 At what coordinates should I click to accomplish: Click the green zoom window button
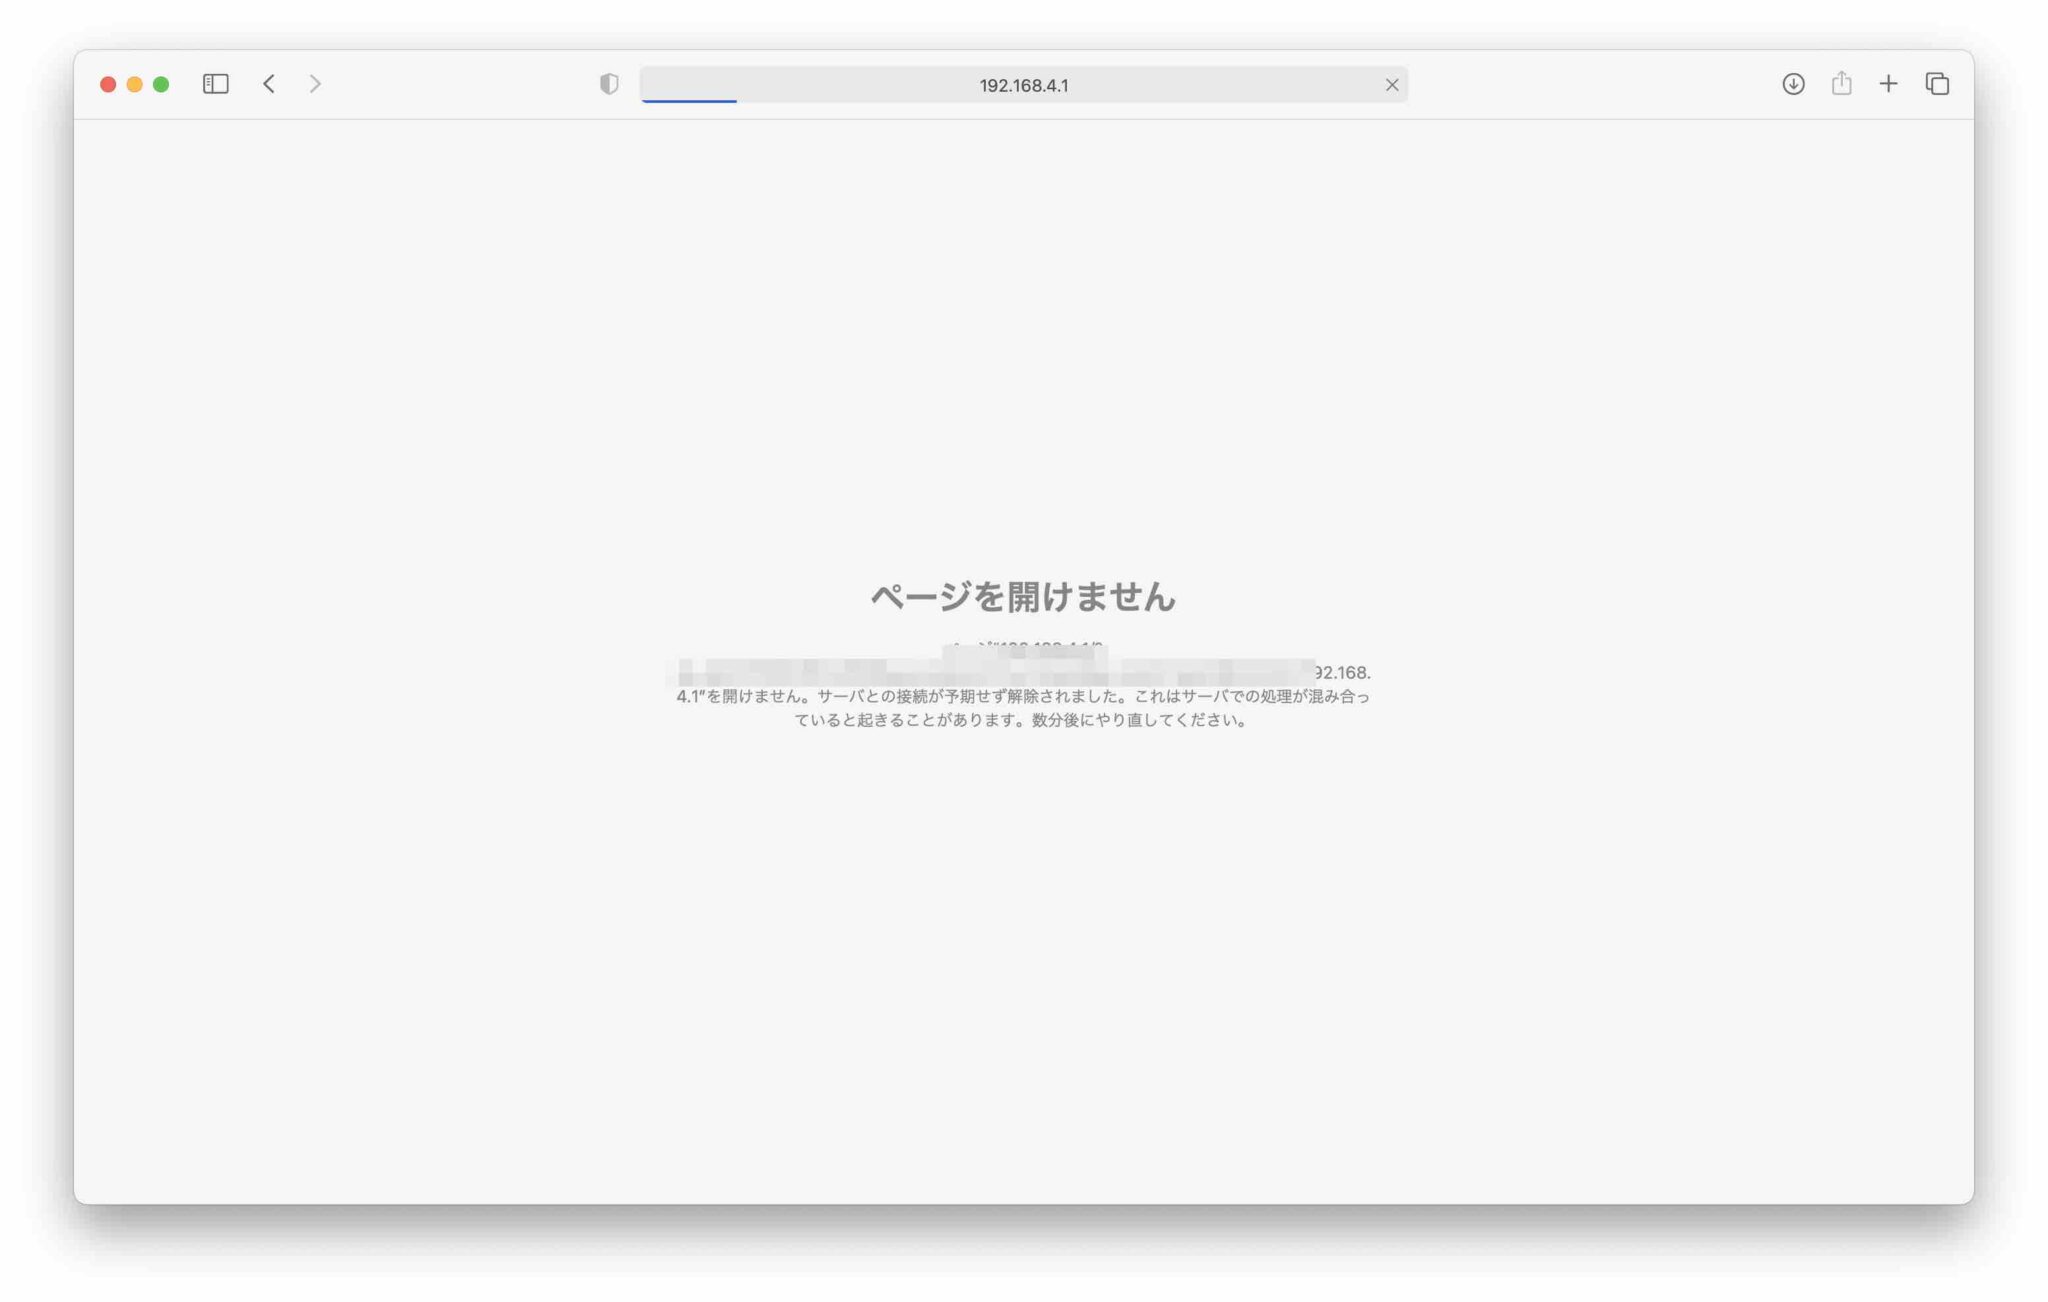click(x=161, y=84)
